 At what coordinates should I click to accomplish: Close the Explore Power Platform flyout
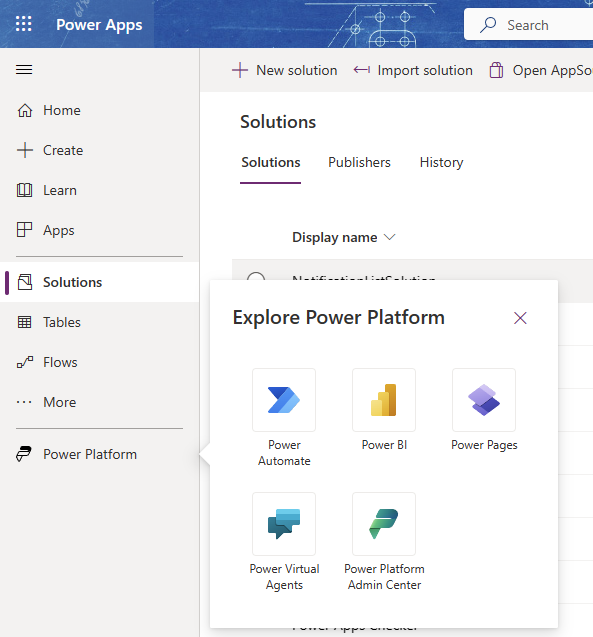[520, 318]
